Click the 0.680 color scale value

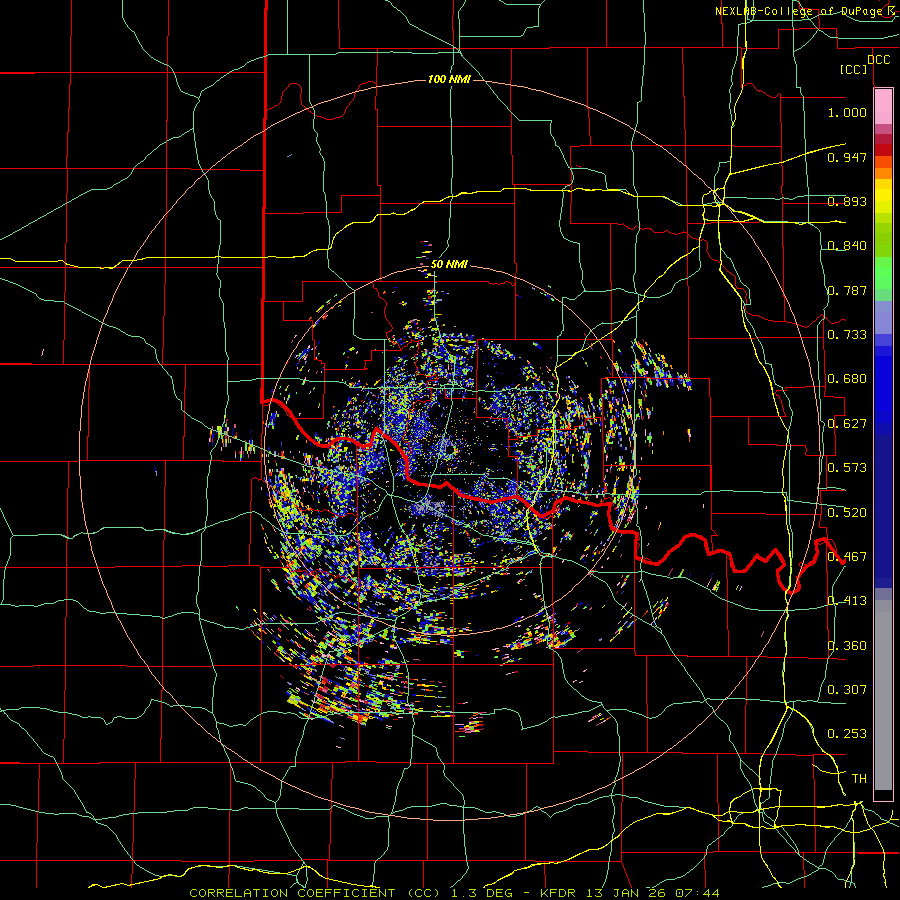pyautogui.click(x=847, y=379)
